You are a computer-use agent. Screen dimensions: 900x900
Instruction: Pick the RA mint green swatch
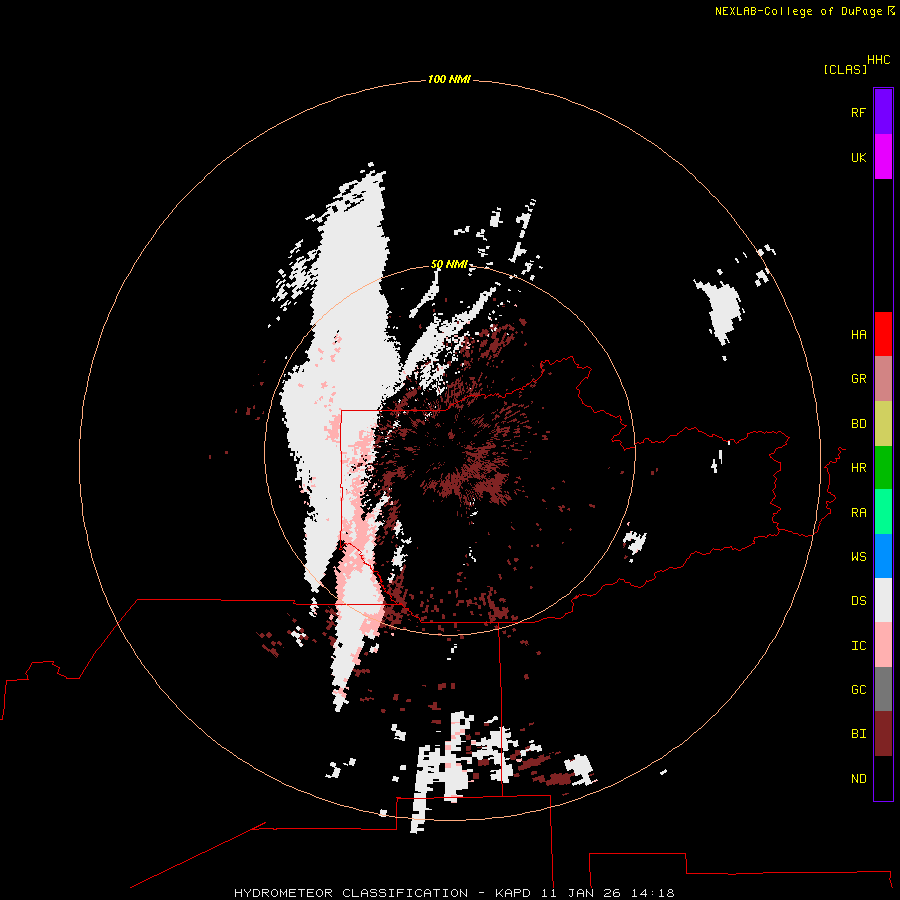pos(883,512)
